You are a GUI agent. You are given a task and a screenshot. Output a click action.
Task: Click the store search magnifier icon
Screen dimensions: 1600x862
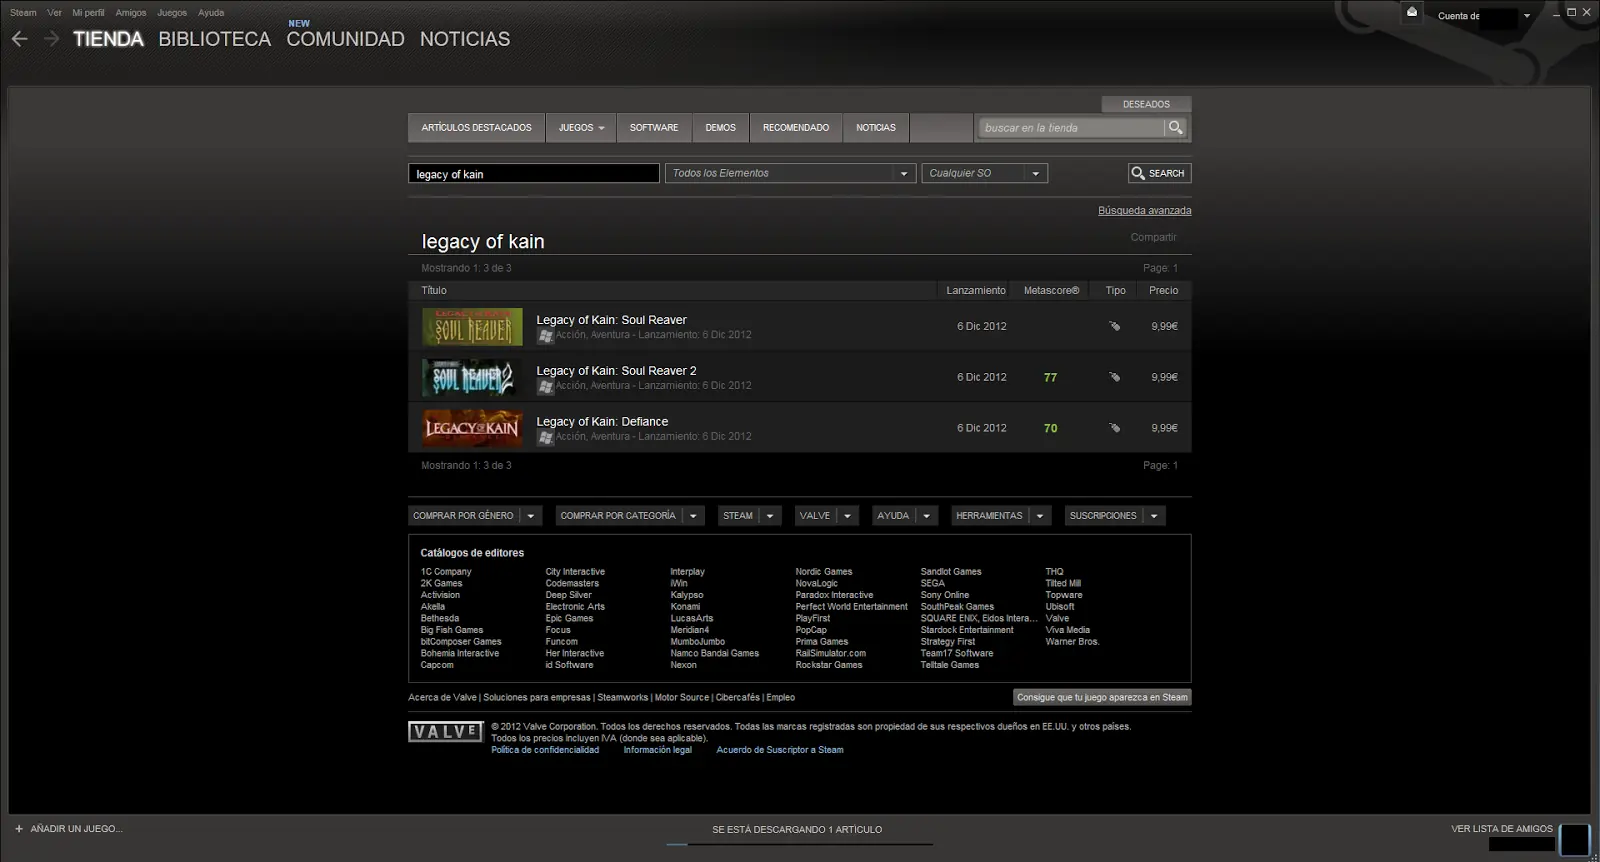tap(1176, 127)
